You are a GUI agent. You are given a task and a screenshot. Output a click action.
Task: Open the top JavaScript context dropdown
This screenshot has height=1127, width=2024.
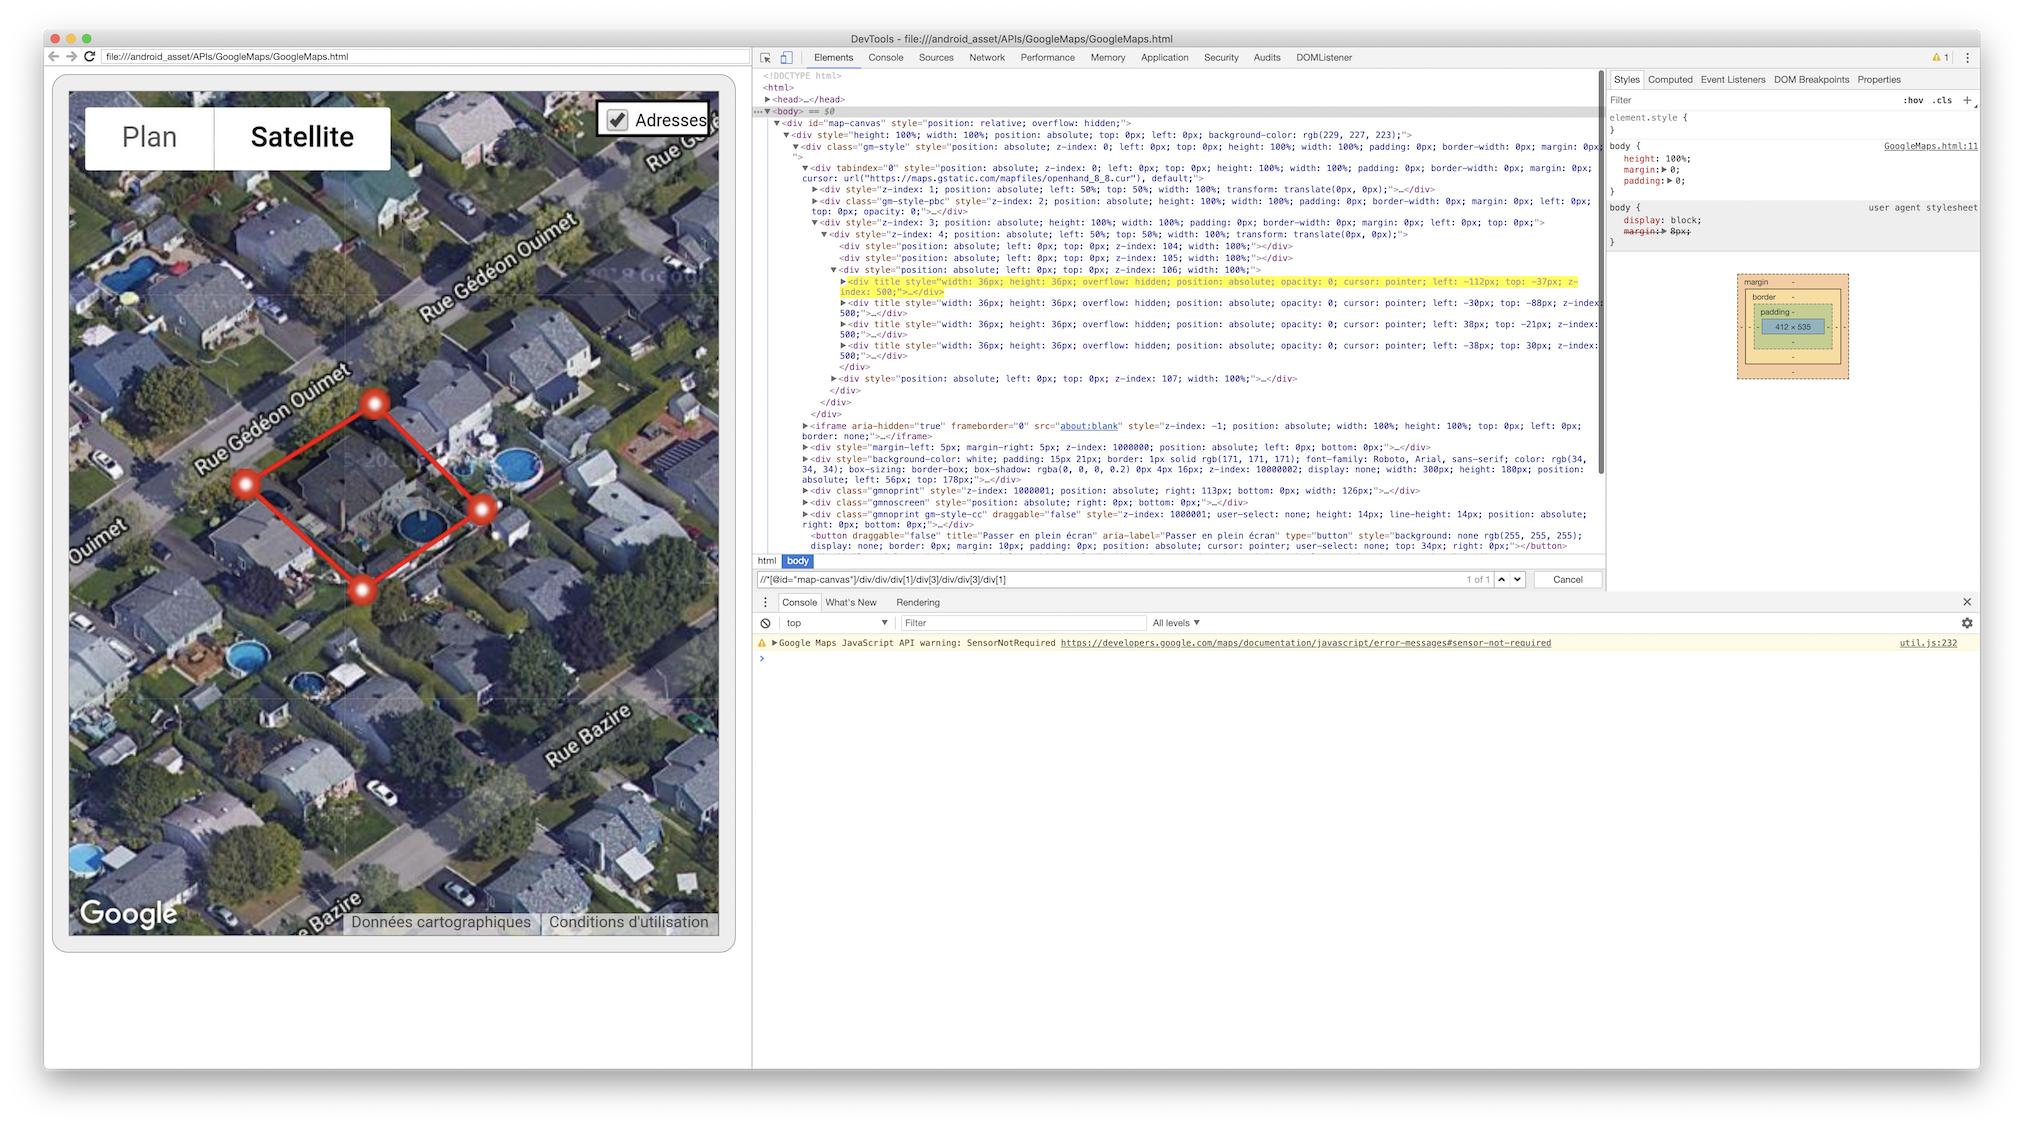pos(837,623)
